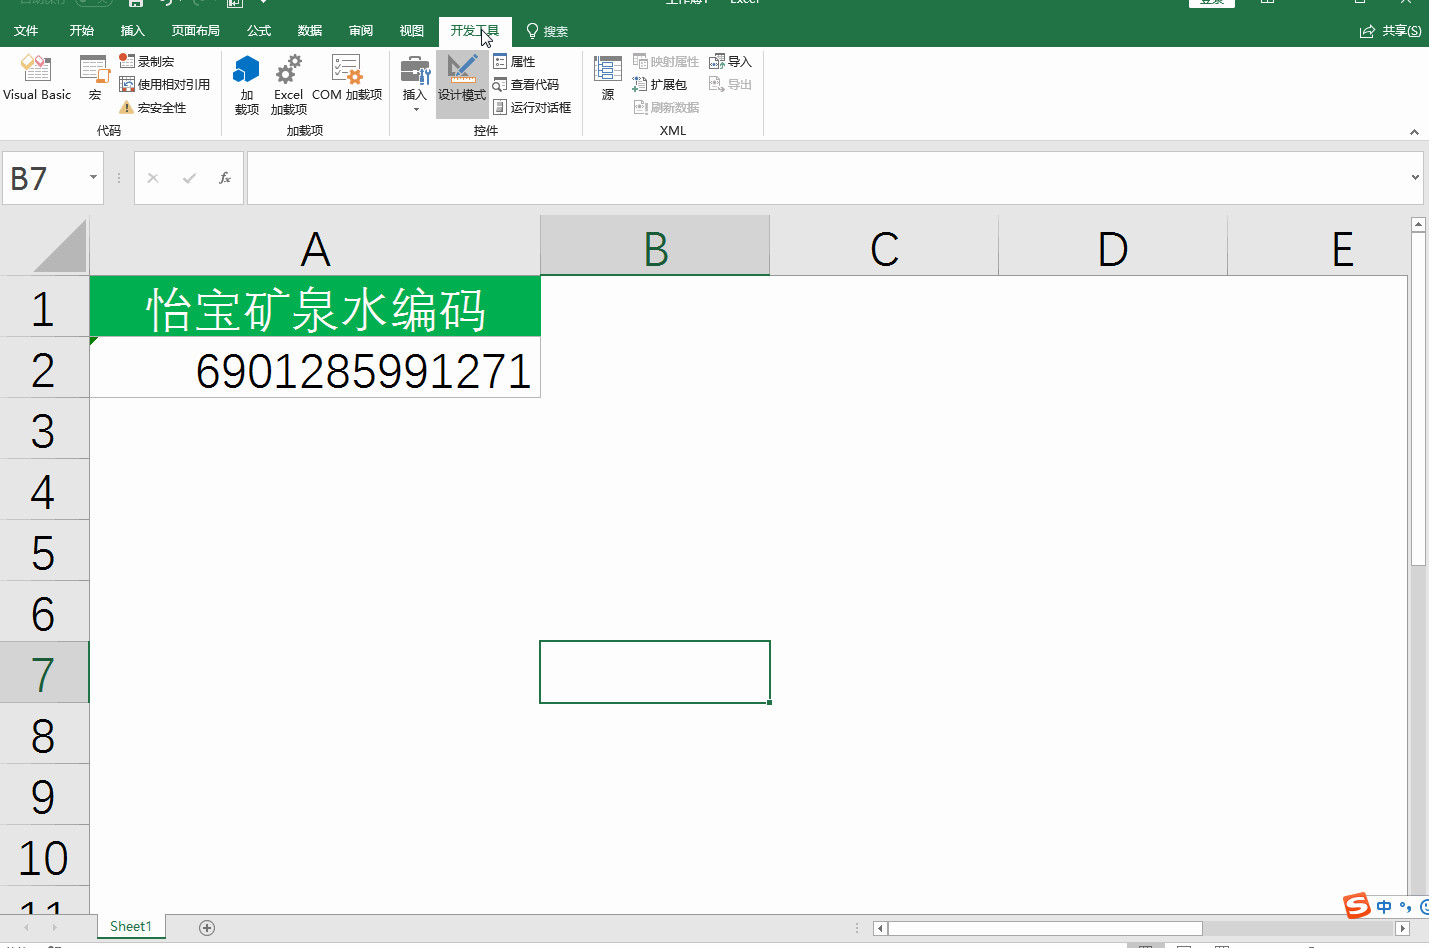This screenshot has width=1429, height=948.
Task: Open 宏安全性 macro security settings
Action: [153, 107]
